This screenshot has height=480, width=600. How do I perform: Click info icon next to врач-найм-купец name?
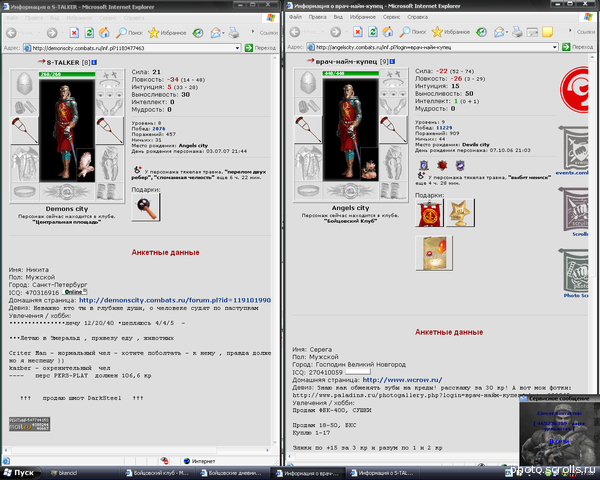pos(392,61)
